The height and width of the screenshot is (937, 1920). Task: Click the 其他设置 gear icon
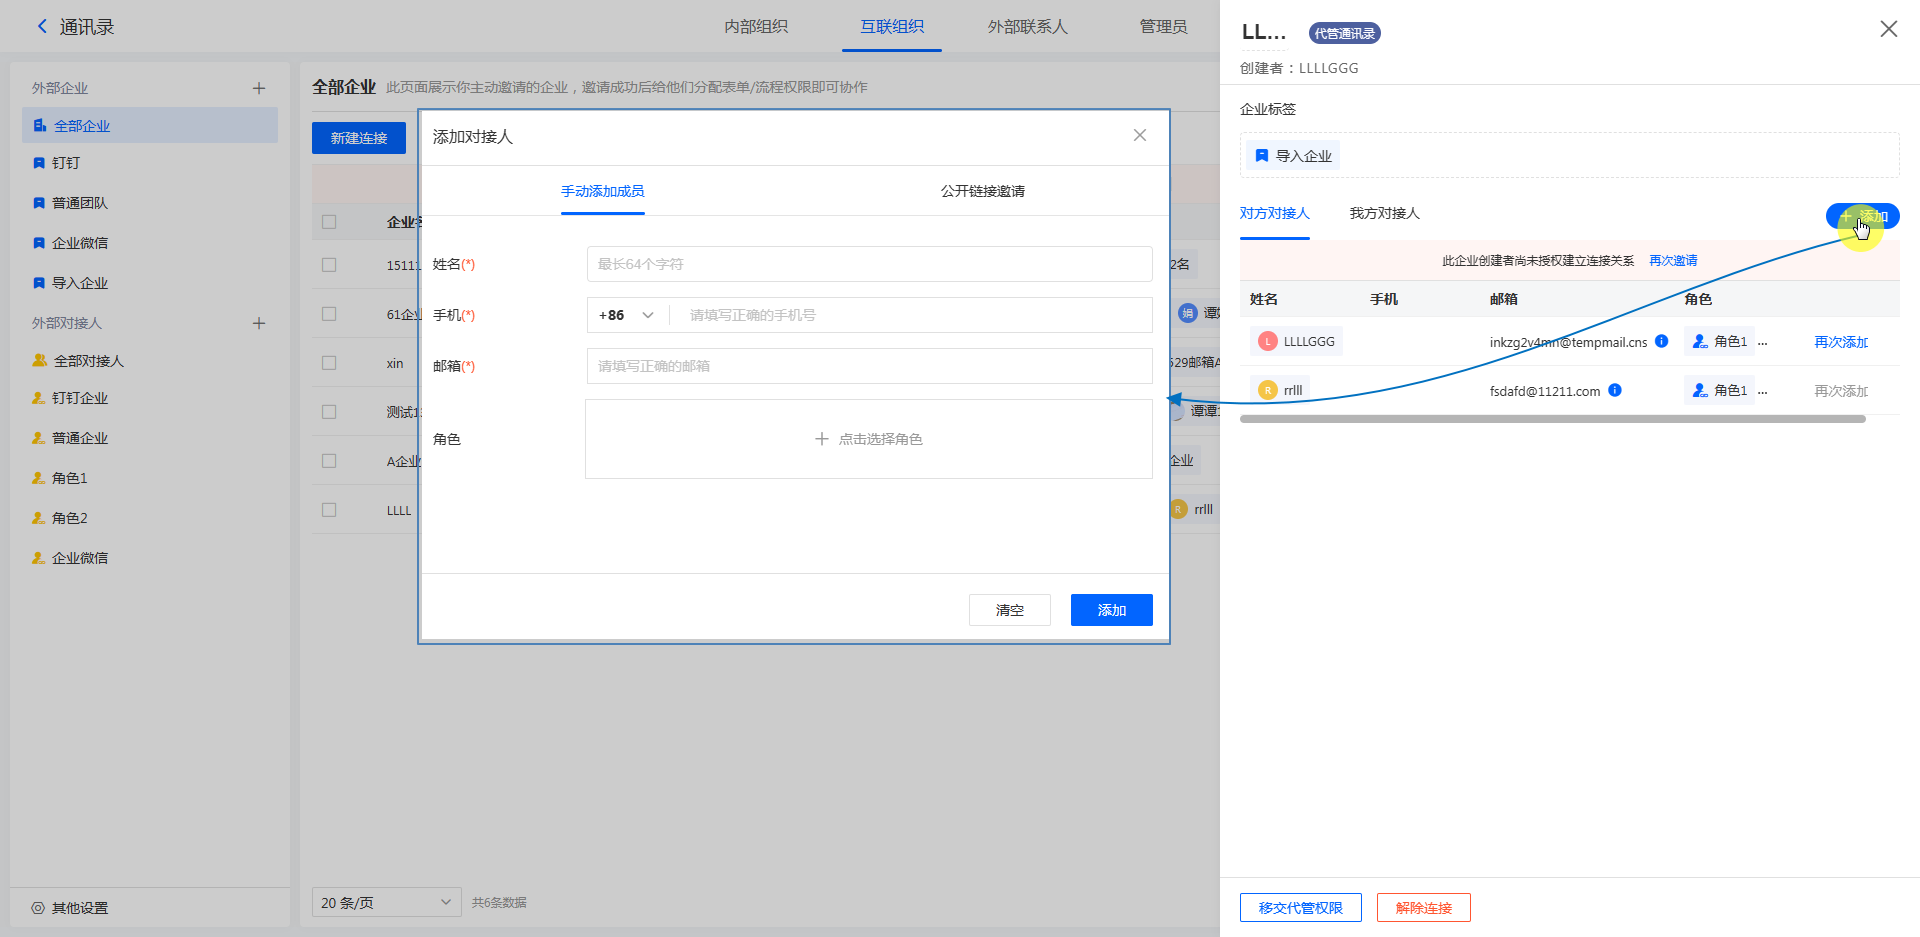[38, 908]
